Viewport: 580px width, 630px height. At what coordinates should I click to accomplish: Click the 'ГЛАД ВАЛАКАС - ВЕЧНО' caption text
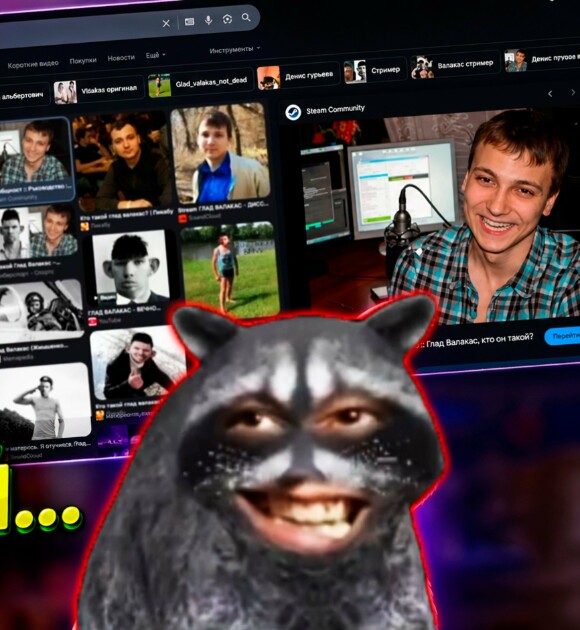[x=124, y=311]
